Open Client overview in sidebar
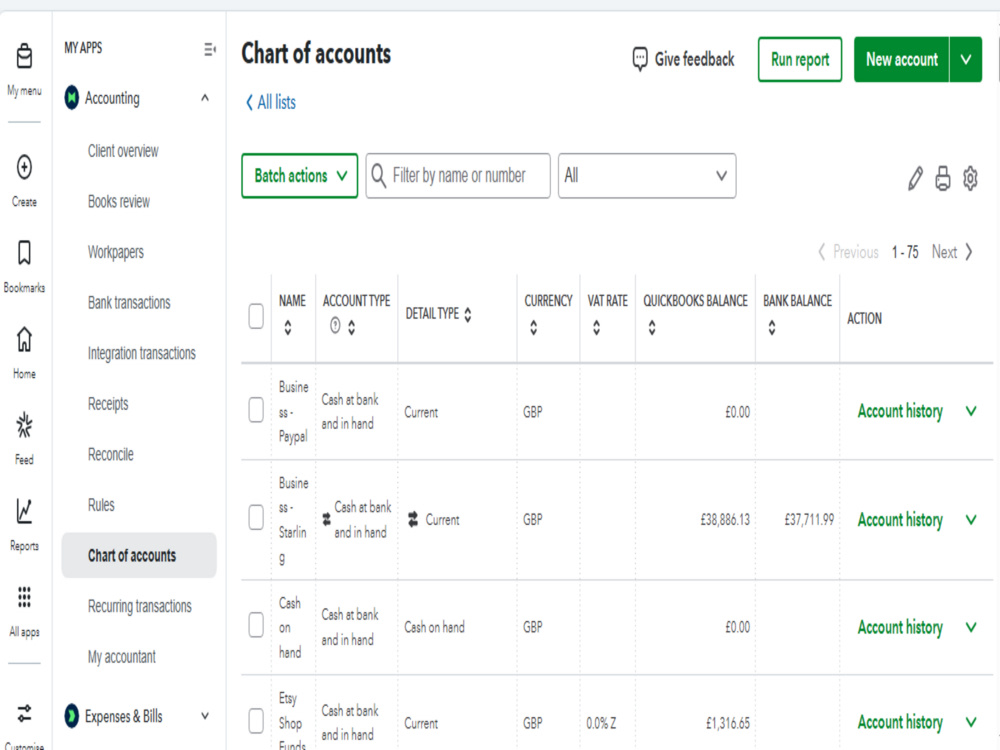1000x750 pixels. 123,151
